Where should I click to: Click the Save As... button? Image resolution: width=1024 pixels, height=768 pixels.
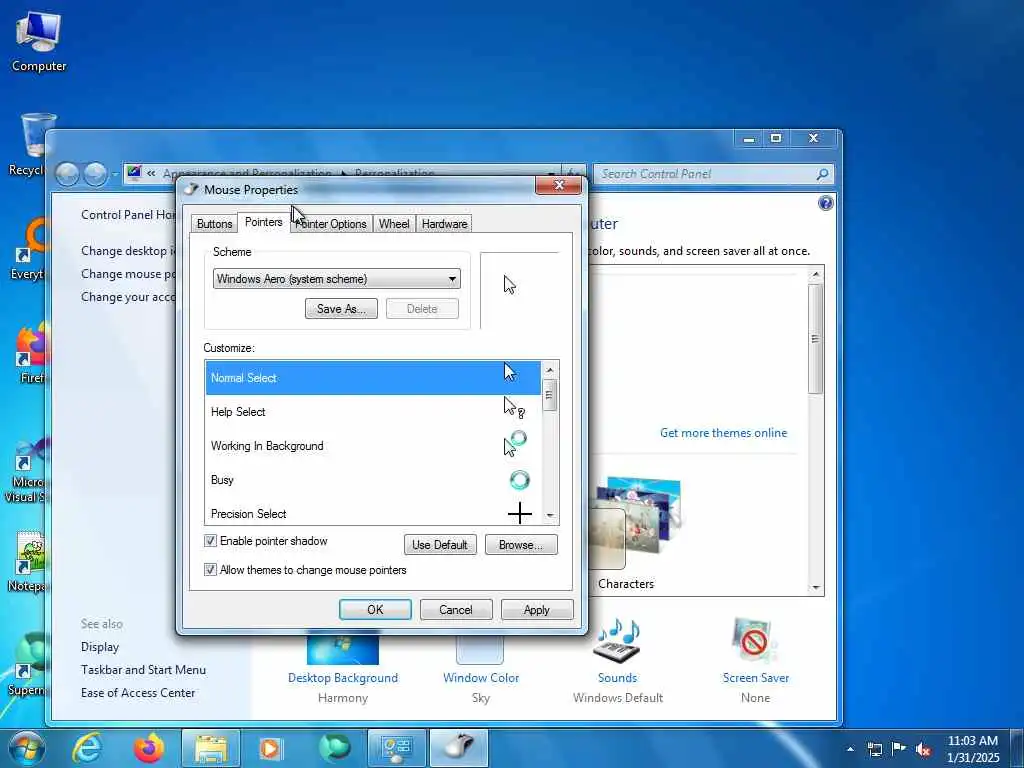point(341,309)
